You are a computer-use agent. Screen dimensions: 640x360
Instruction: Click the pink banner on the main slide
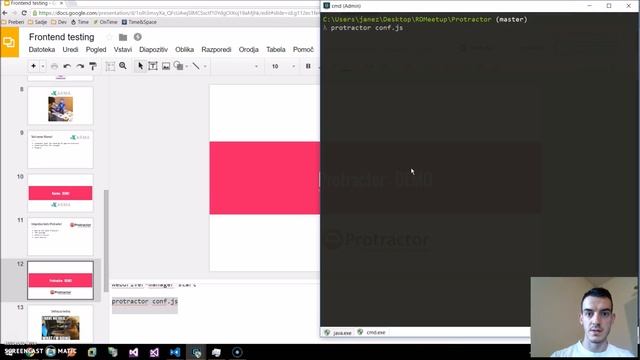264,178
